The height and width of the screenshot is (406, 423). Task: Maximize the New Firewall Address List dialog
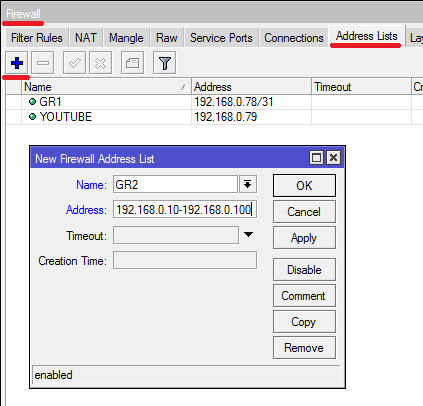pos(316,157)
